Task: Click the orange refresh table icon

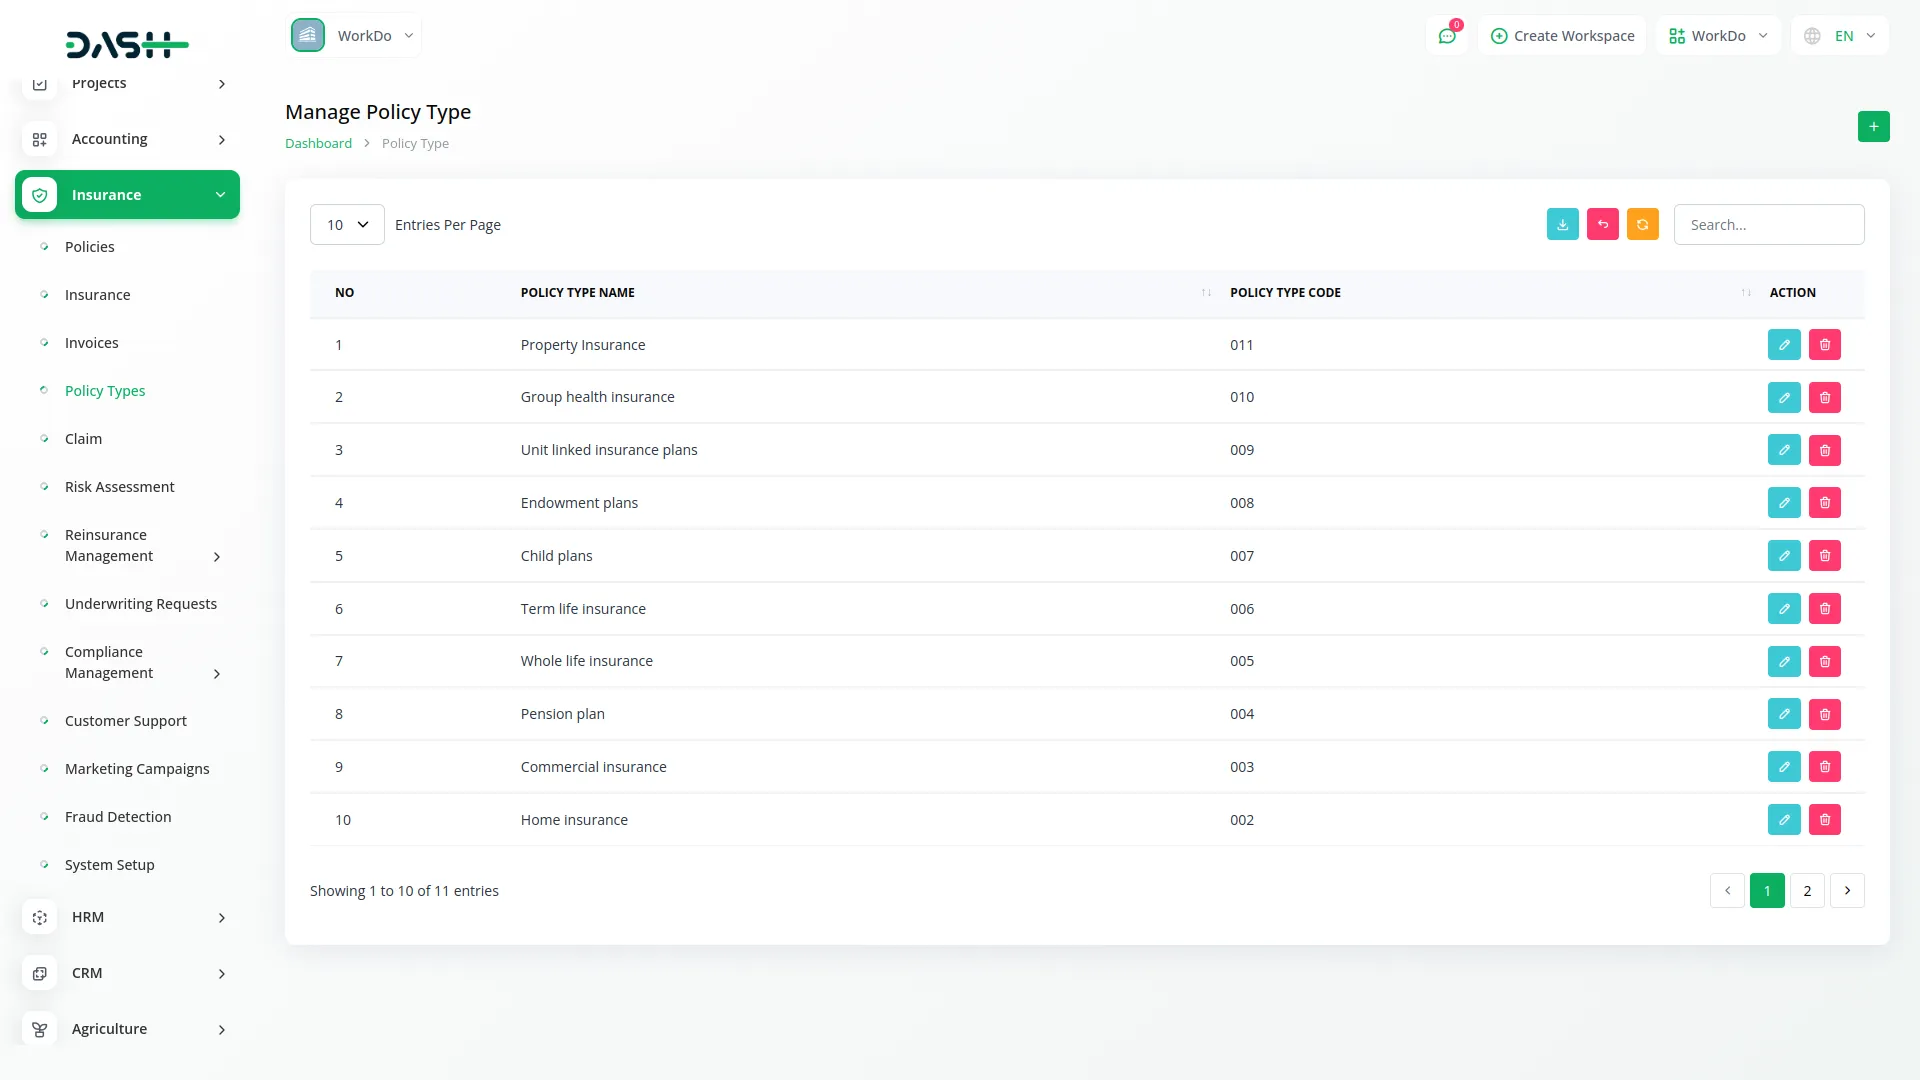Action: click(1642, 224)
